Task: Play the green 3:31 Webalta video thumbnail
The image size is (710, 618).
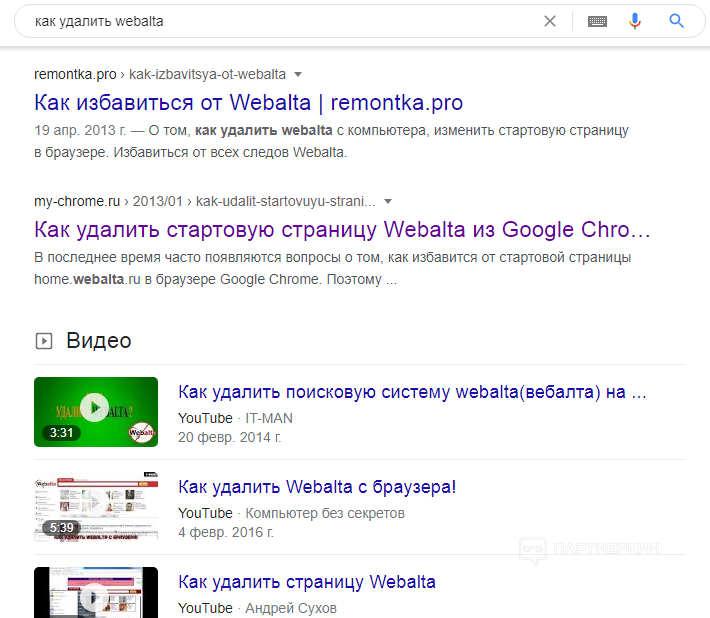Action: pos(96,412)
